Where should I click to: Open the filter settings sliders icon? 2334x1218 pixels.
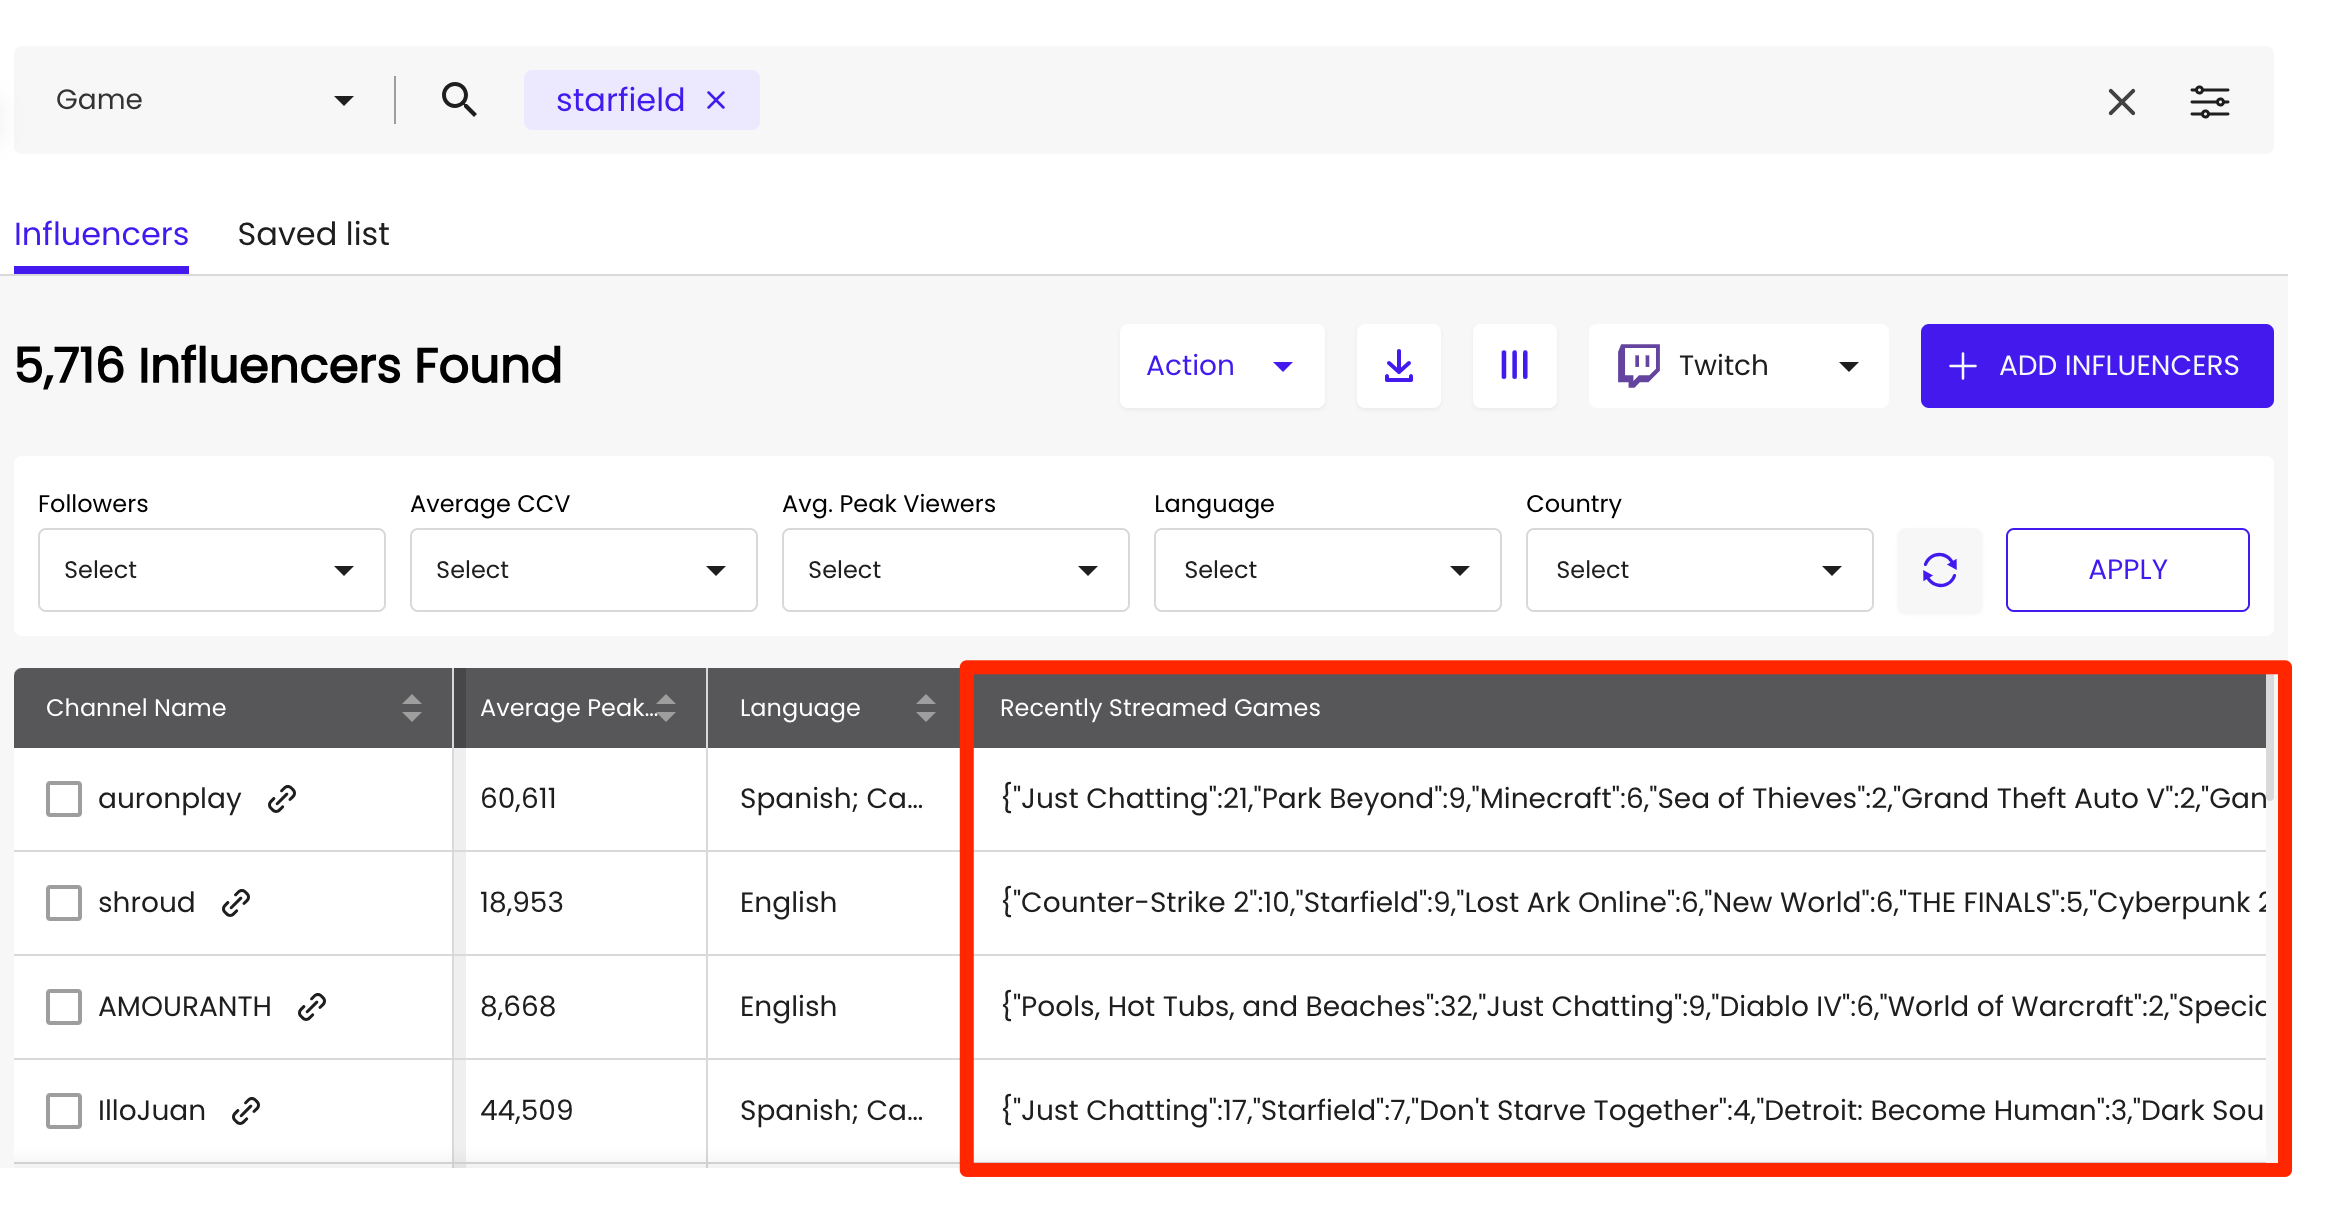tap(2210, 101)
